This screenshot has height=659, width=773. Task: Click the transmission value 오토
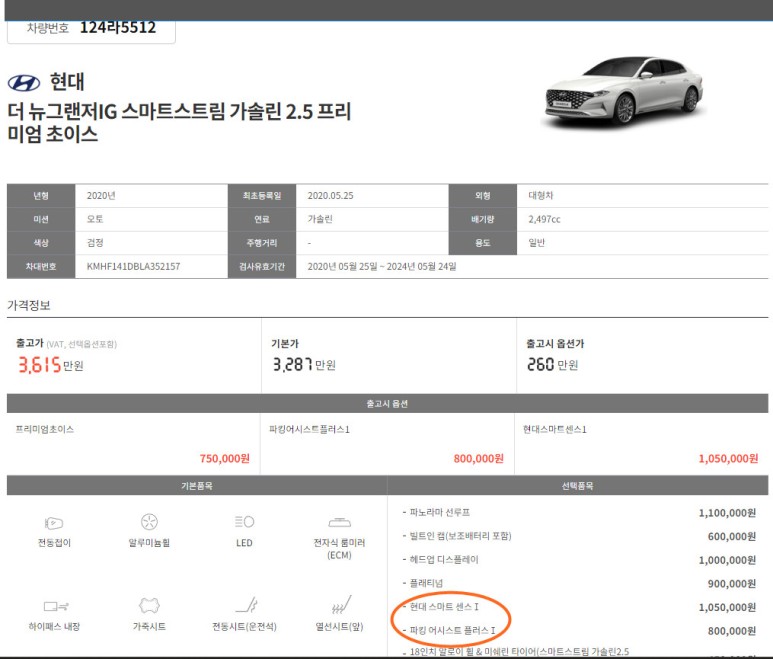pyautogui.click(x=95, y=219)
